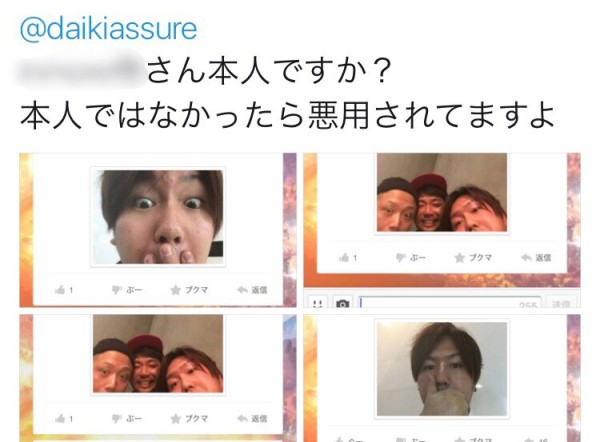The height and width of the screenshot is (442, 600).
Task: Bookmark bottom-left post with ブクマ star
Action: coord(176,419)
